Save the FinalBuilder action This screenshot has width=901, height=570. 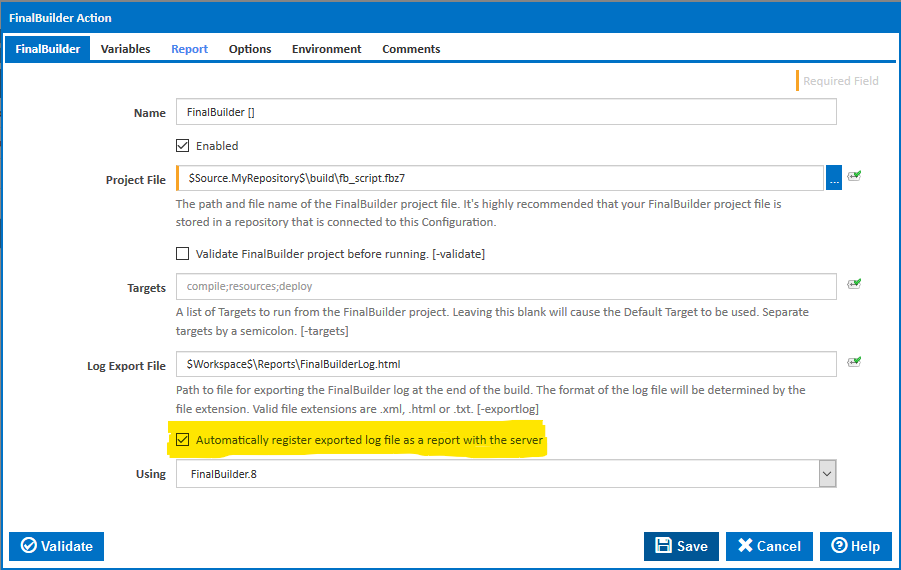pyautogui.click(x=681, y=546)
